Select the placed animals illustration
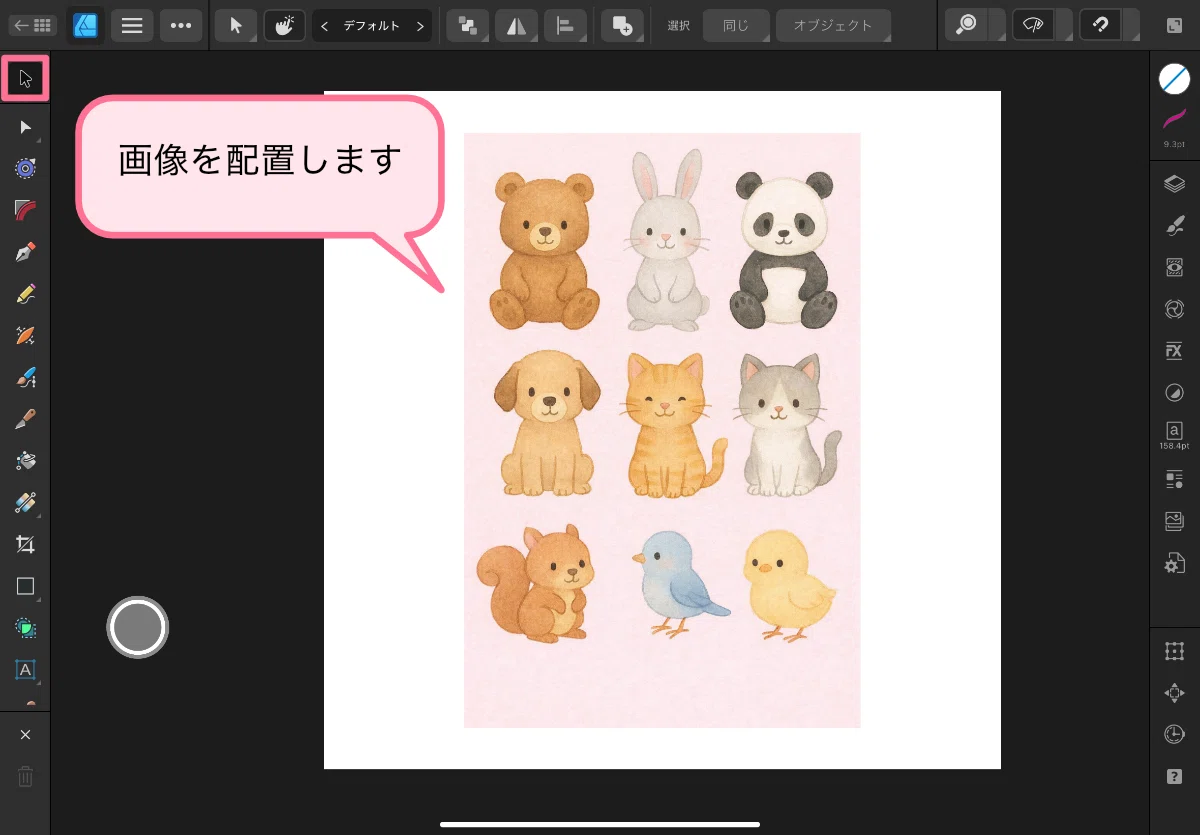 [662, 430]
